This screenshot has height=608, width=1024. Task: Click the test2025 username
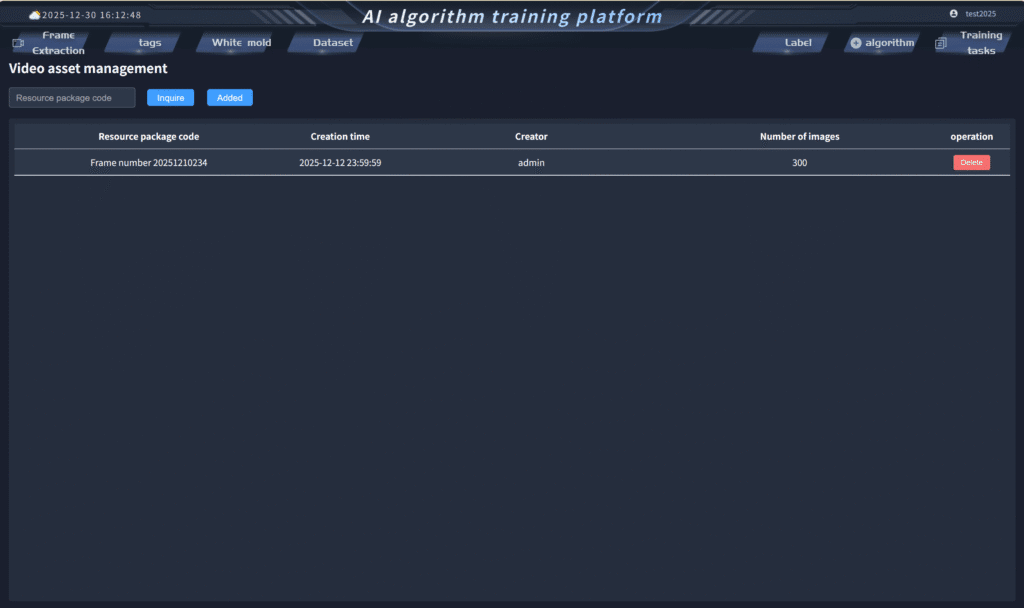[x=980, y=14]
